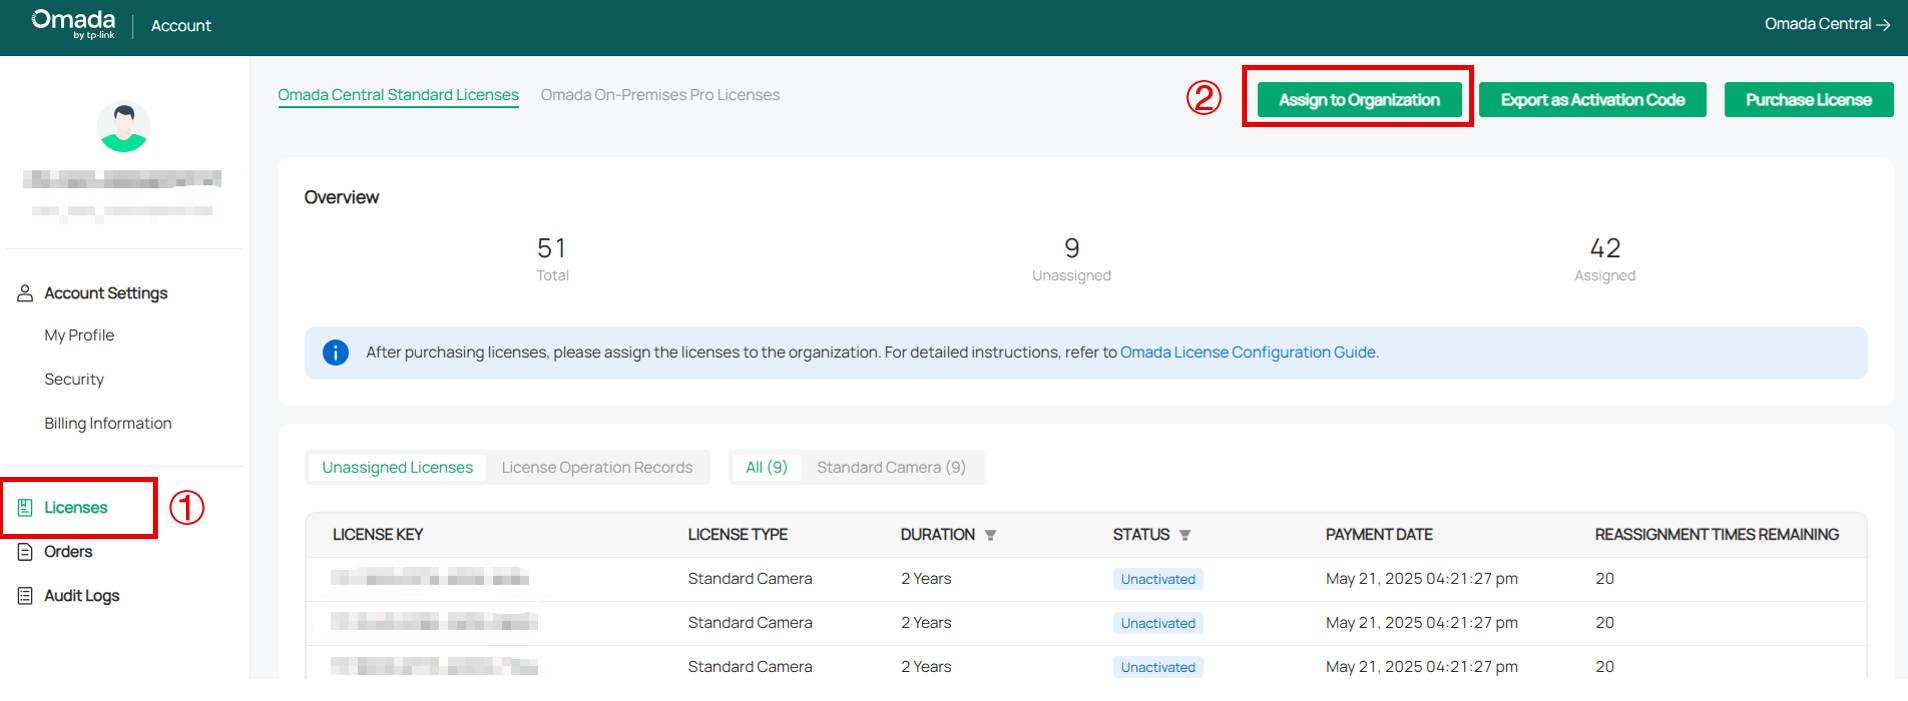Click the Purchase License button
The height and width of the screenshot is (701, 1908).
coord(1808,100)
